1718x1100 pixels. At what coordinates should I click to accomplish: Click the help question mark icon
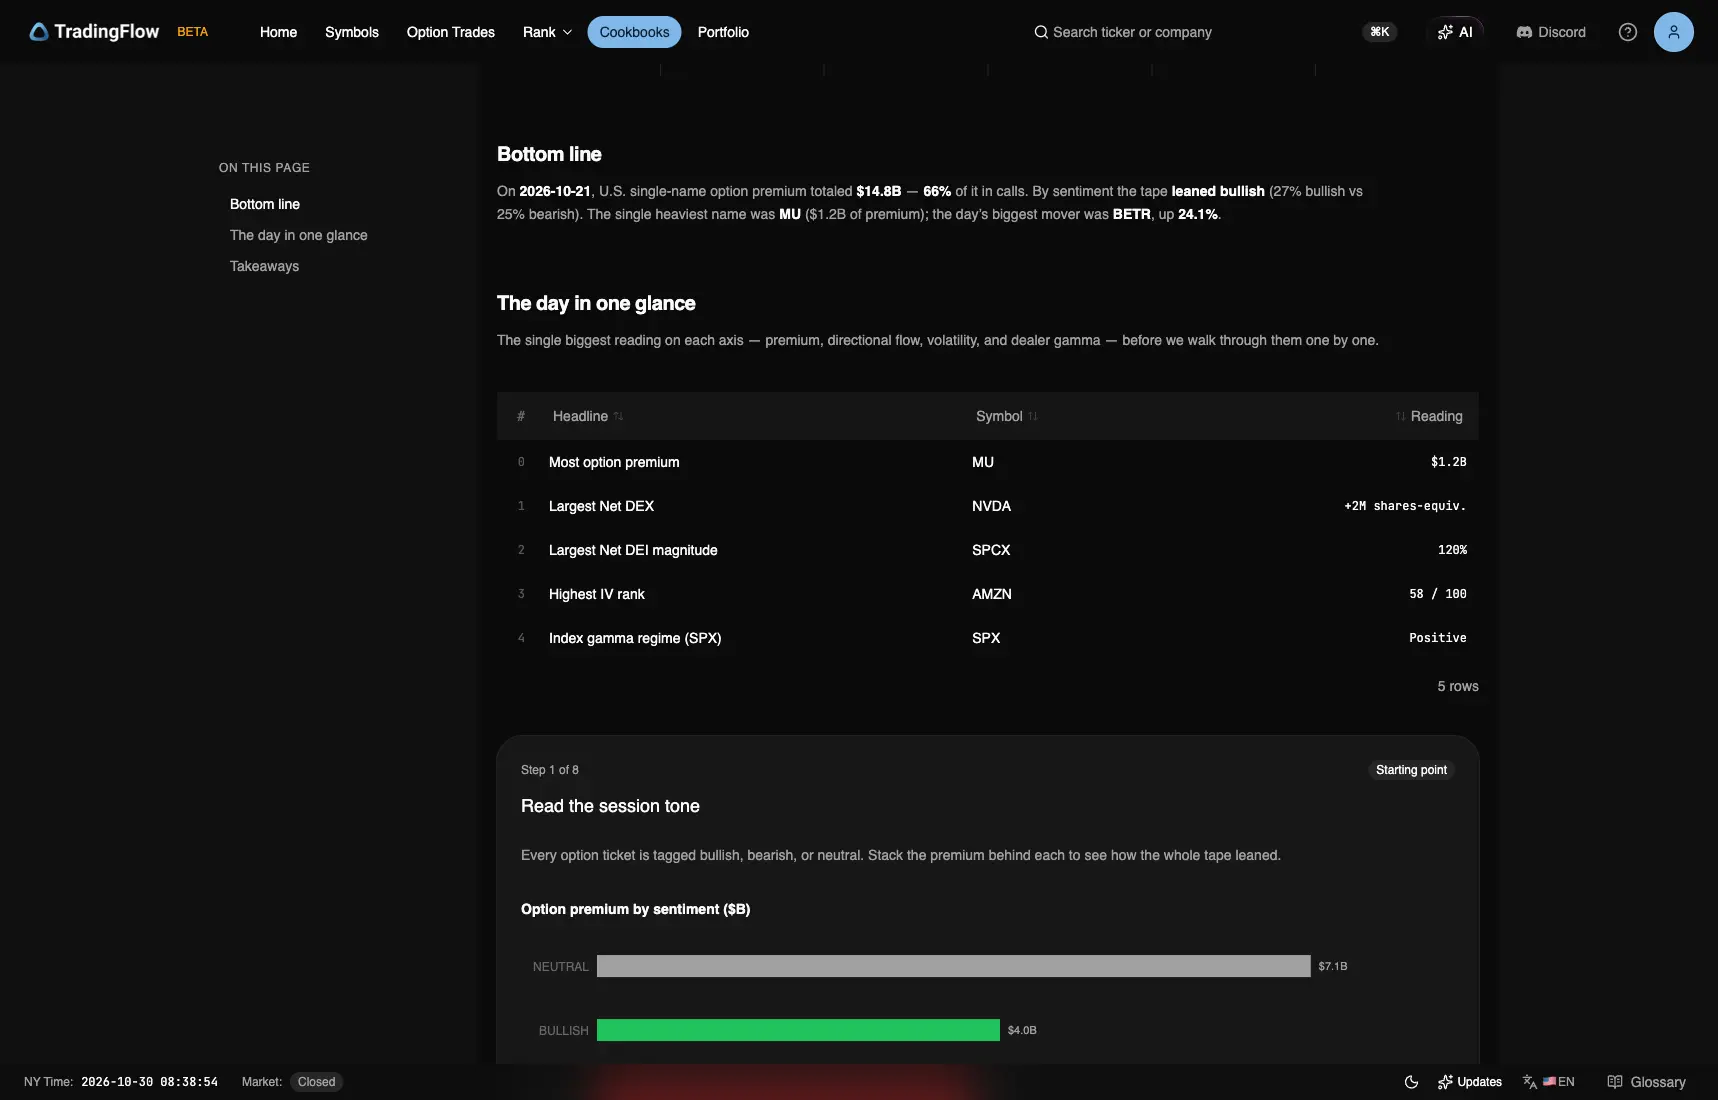tap(1628, 32)
